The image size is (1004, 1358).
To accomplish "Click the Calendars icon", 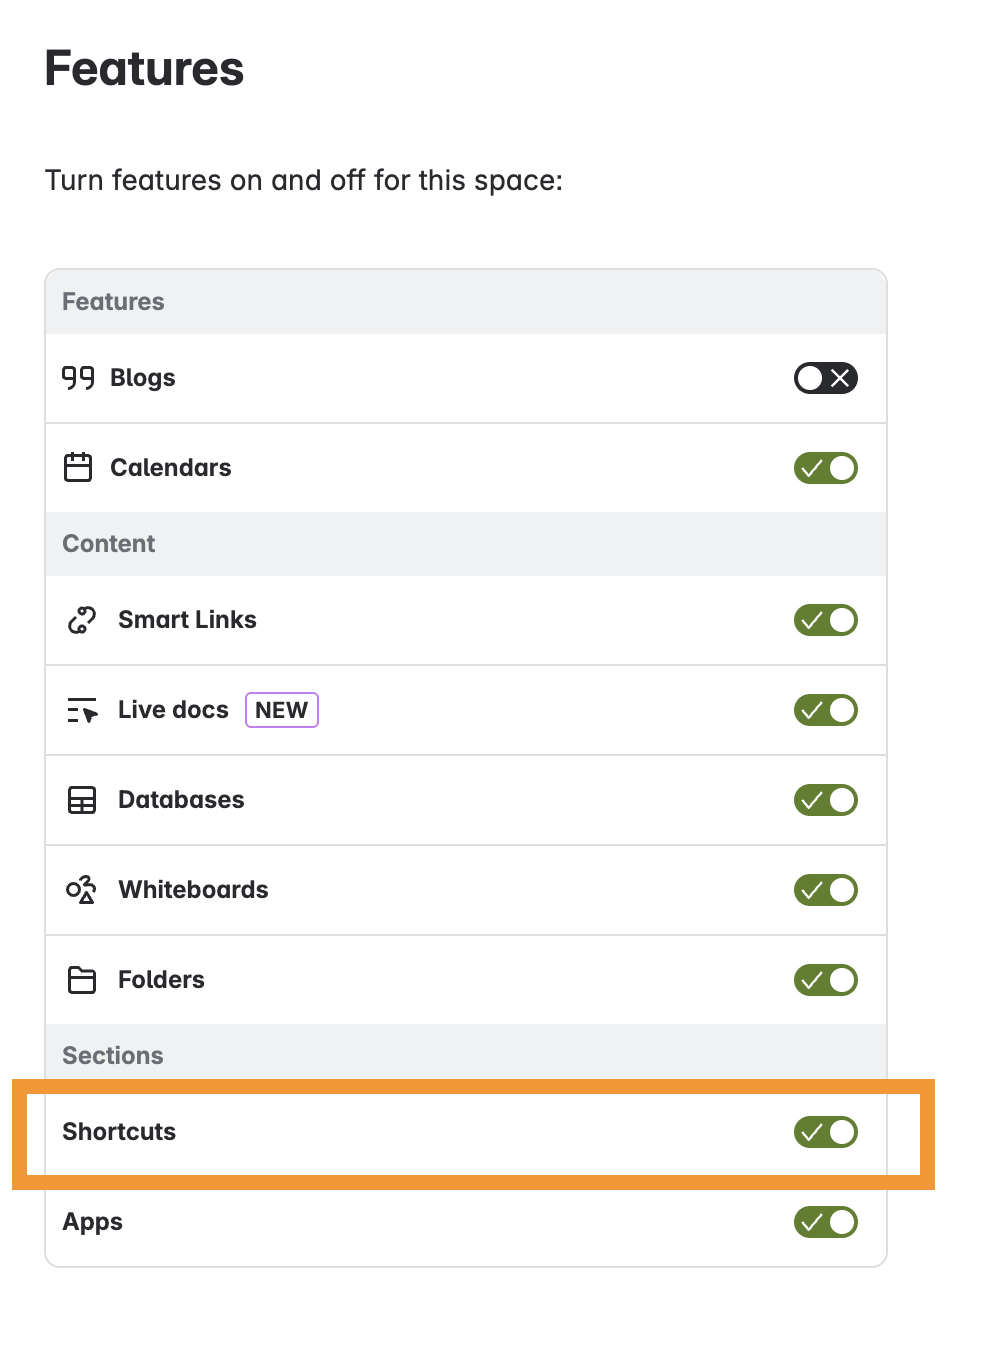I will coord(80,467).
